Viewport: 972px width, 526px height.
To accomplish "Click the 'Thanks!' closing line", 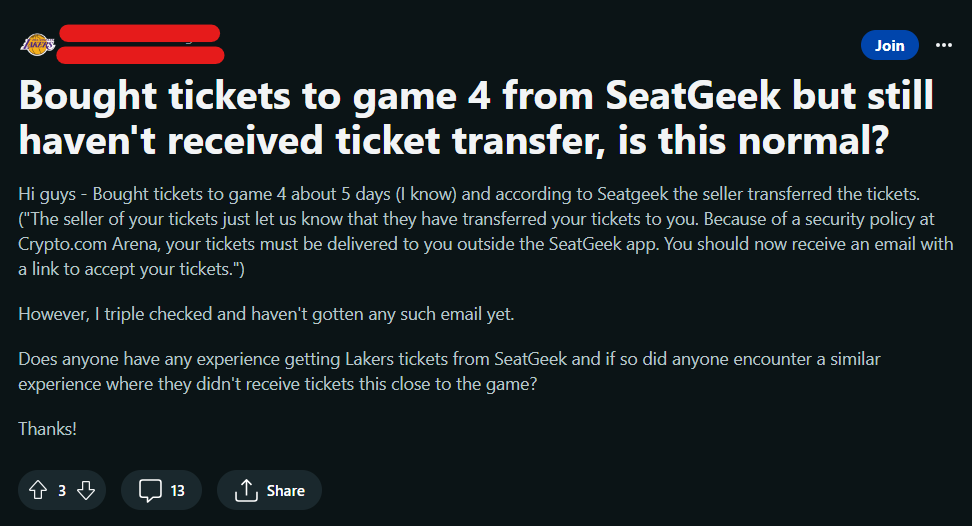I will [x=47, y=429].
